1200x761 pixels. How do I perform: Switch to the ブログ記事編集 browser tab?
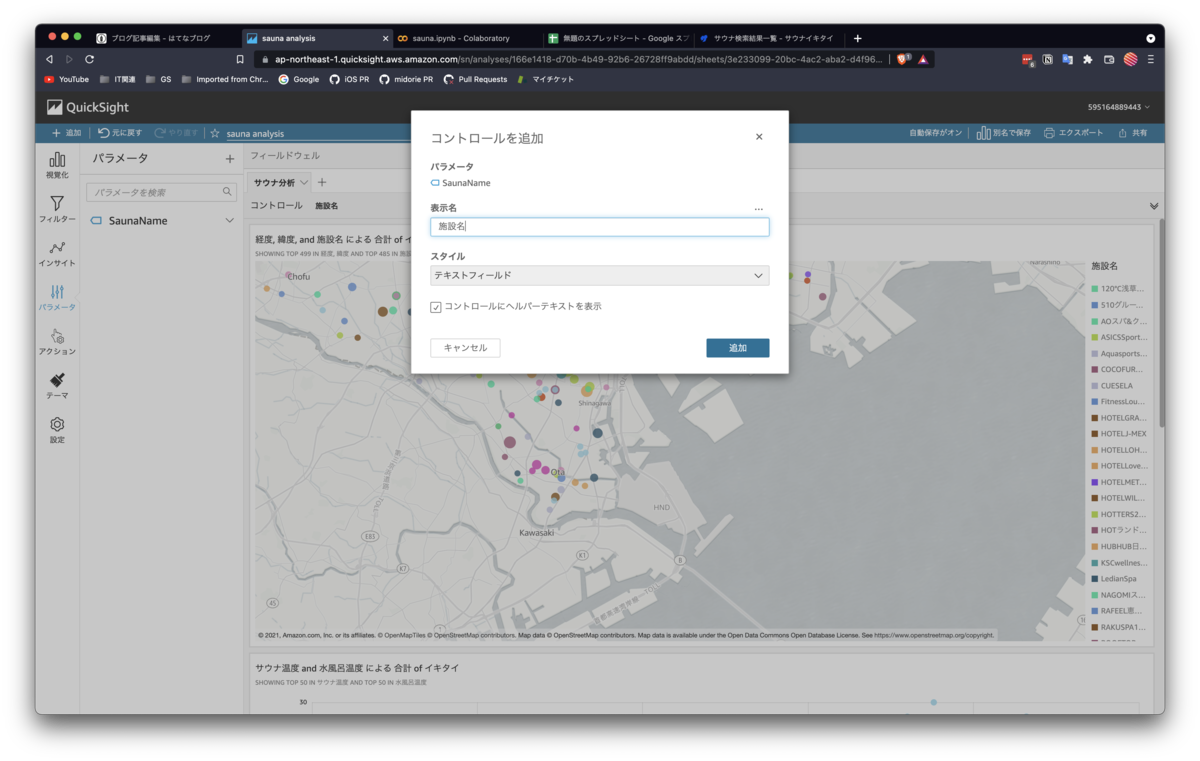pos(160,38)
